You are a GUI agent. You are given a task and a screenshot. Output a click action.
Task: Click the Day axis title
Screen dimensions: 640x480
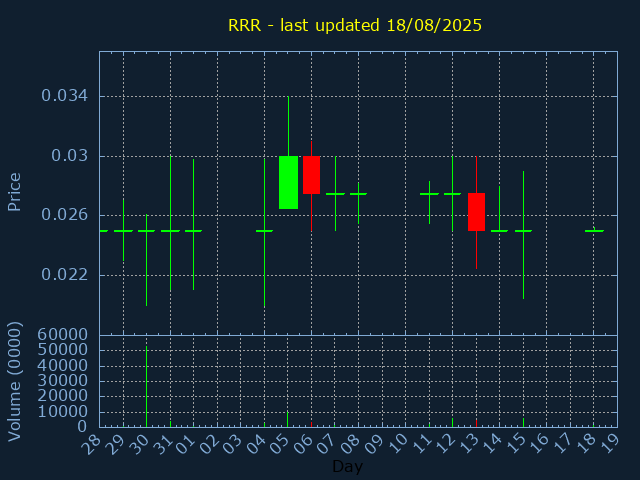click(347, 466)
